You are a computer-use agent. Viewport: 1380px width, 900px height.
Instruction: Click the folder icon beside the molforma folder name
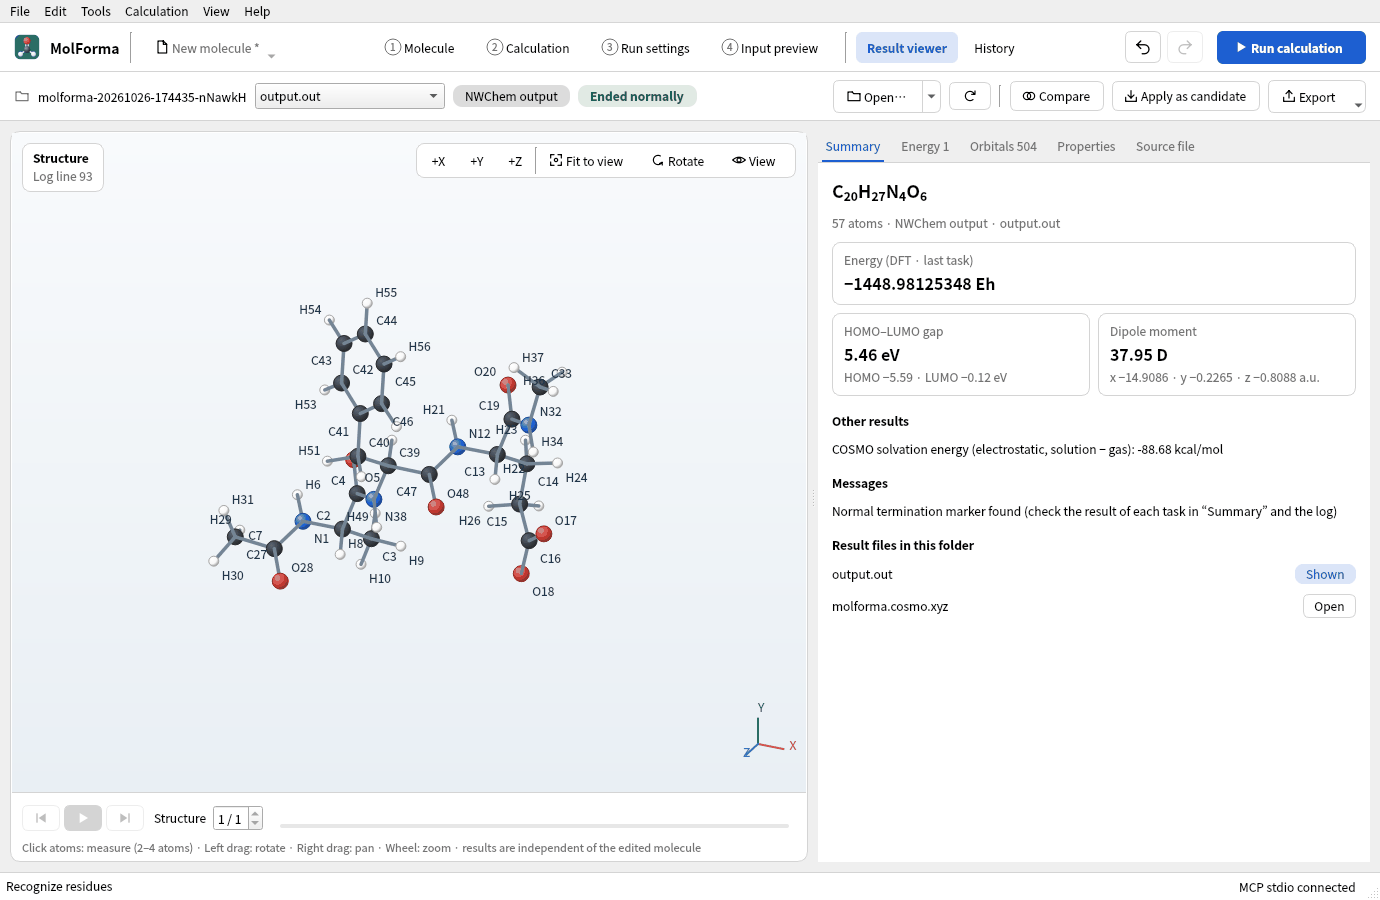(22, 97)
